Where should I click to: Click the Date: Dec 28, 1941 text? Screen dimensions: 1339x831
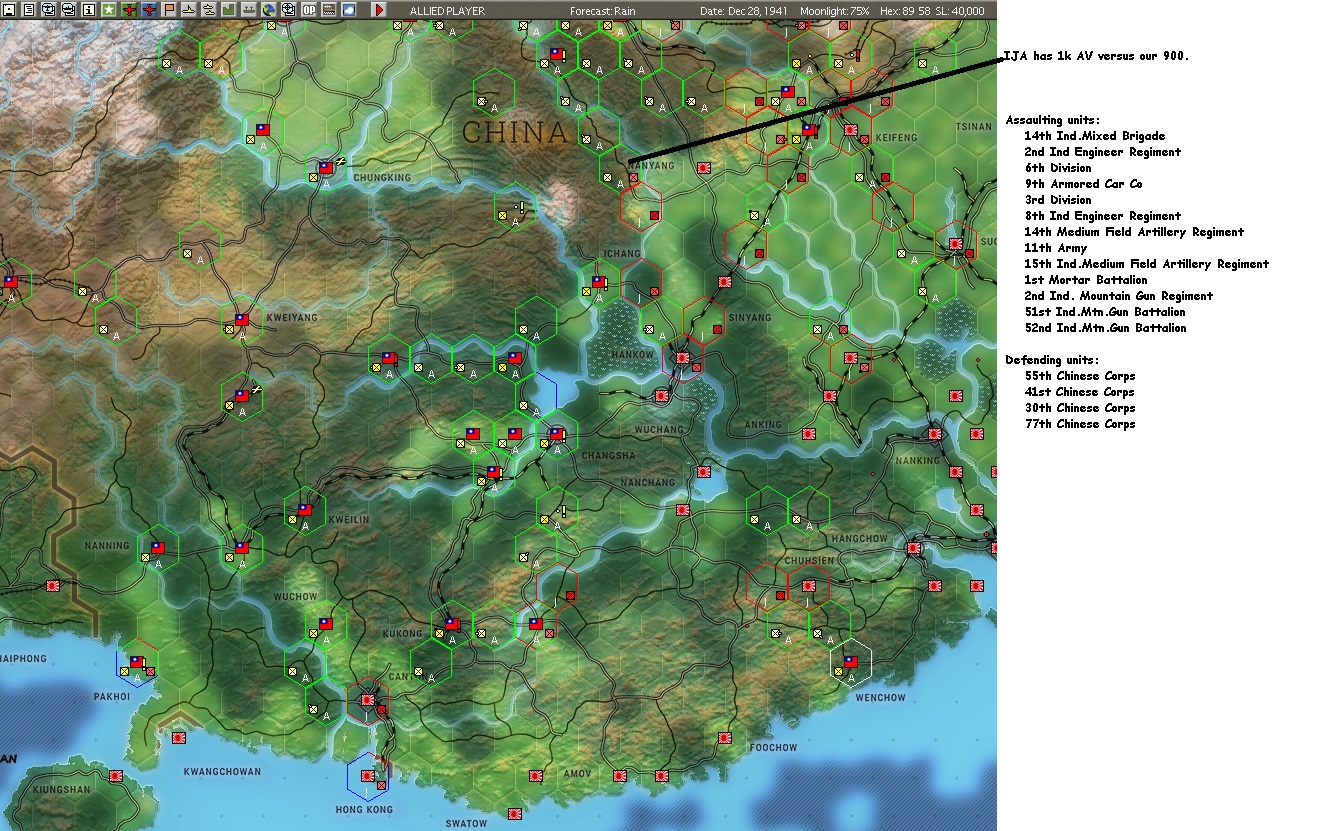coord(743,10)
